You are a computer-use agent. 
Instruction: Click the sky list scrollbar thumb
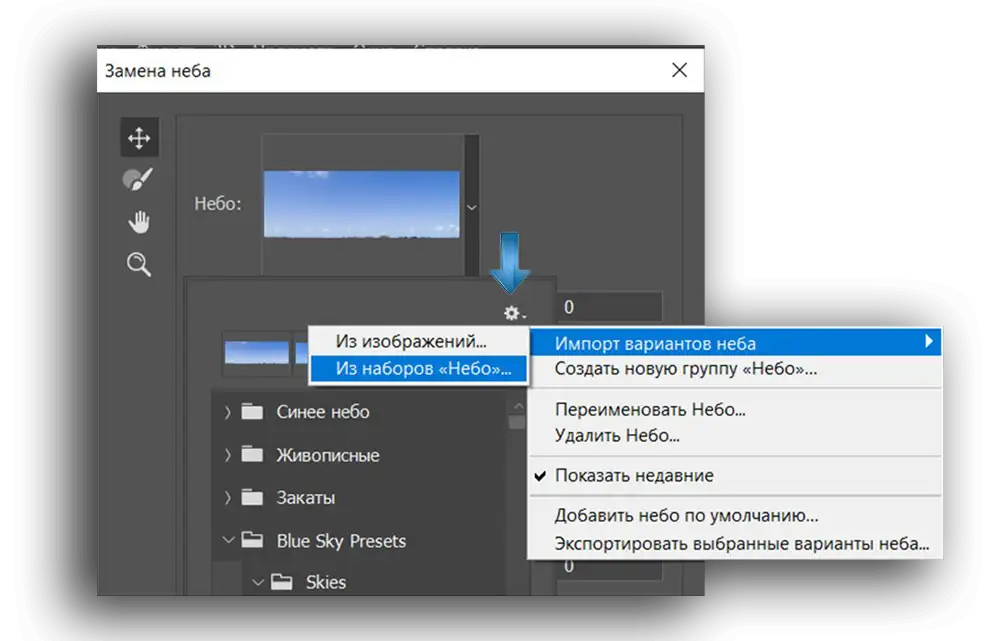click(517, 422)
